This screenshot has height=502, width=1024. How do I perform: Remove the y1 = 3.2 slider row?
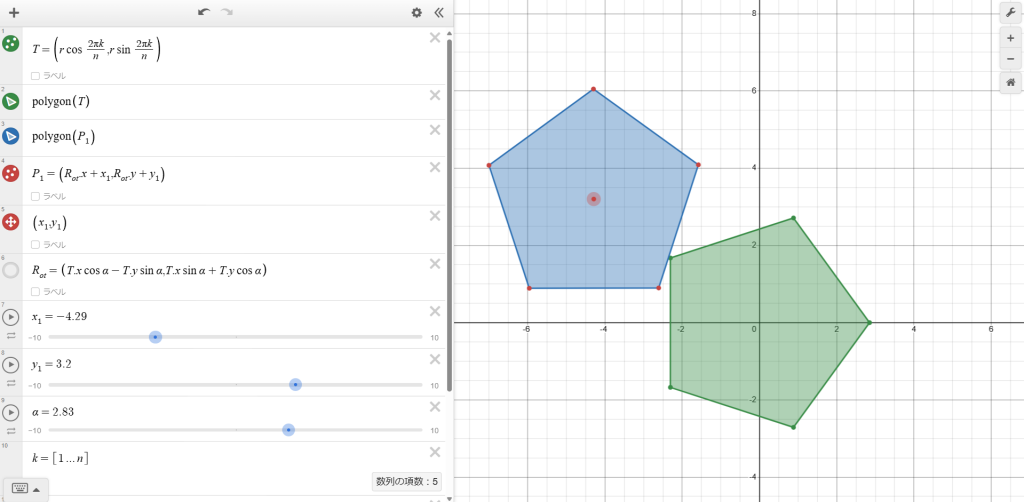tap(435, 359)
